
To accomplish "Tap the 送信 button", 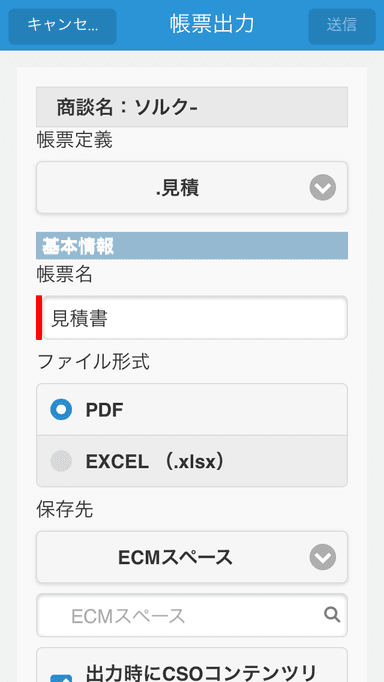I will [x=342, y=26].
